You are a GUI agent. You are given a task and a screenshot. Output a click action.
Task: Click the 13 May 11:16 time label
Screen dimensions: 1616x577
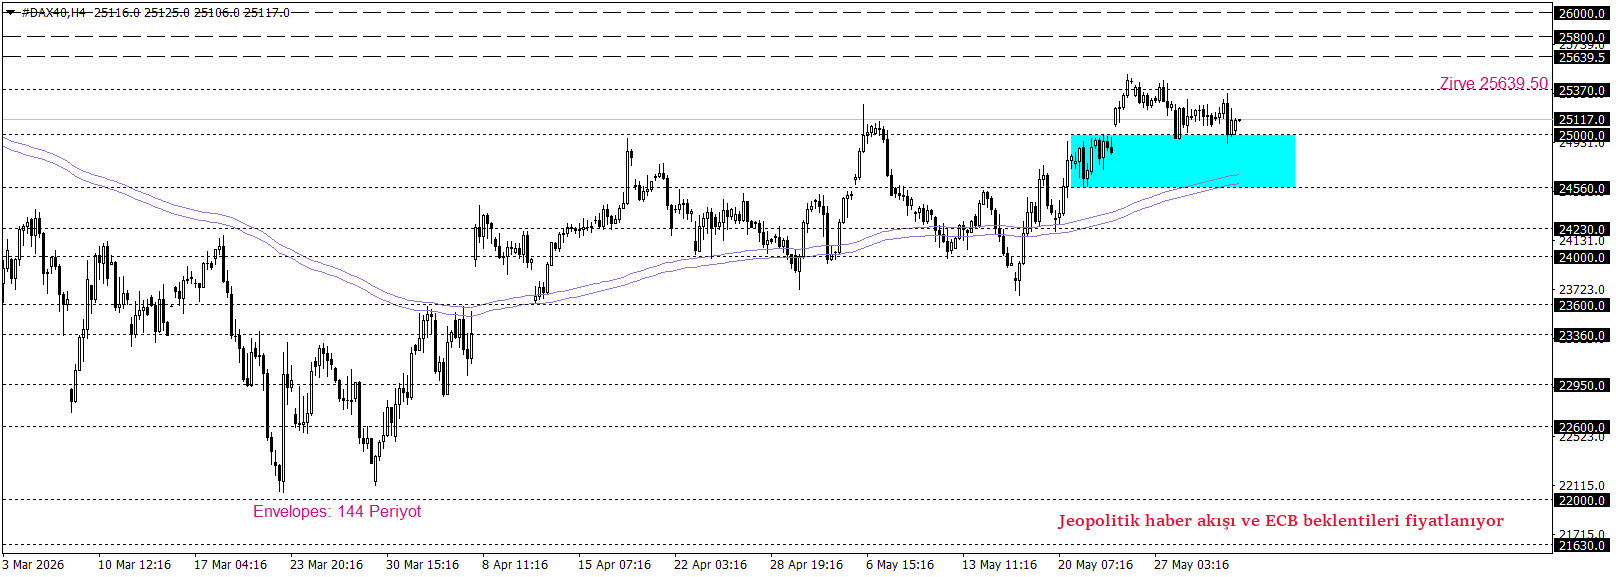click(999, 565)
